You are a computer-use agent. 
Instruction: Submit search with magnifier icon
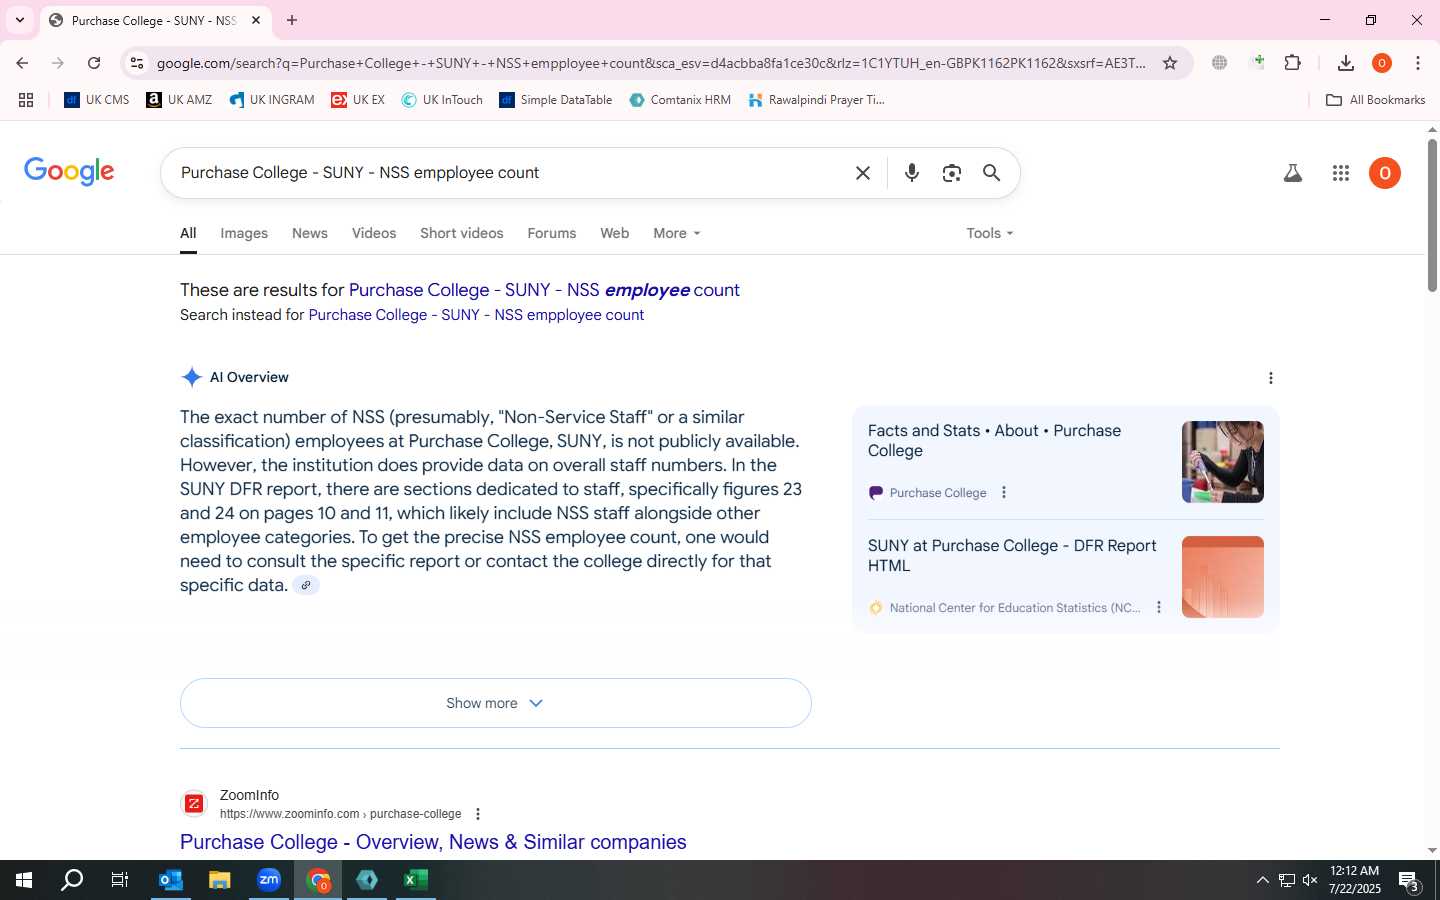pyautogui.click(x=991, y=173)
